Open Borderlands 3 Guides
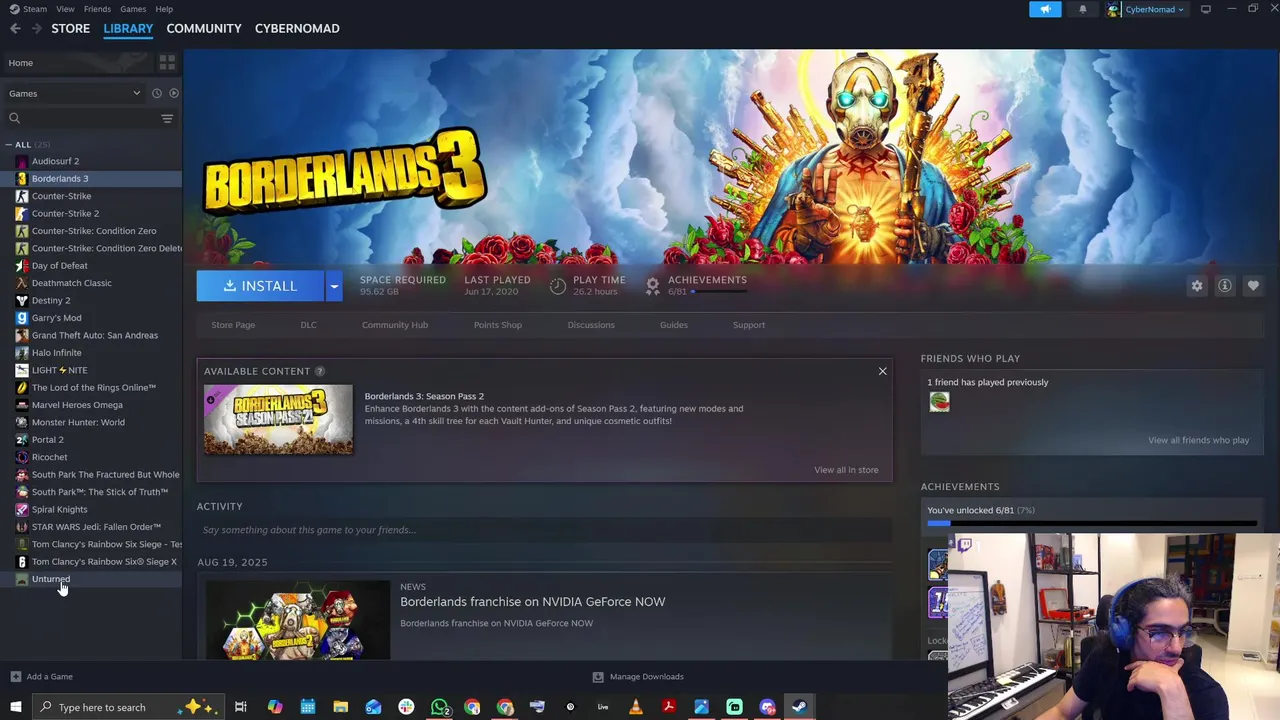 [674, 325]
